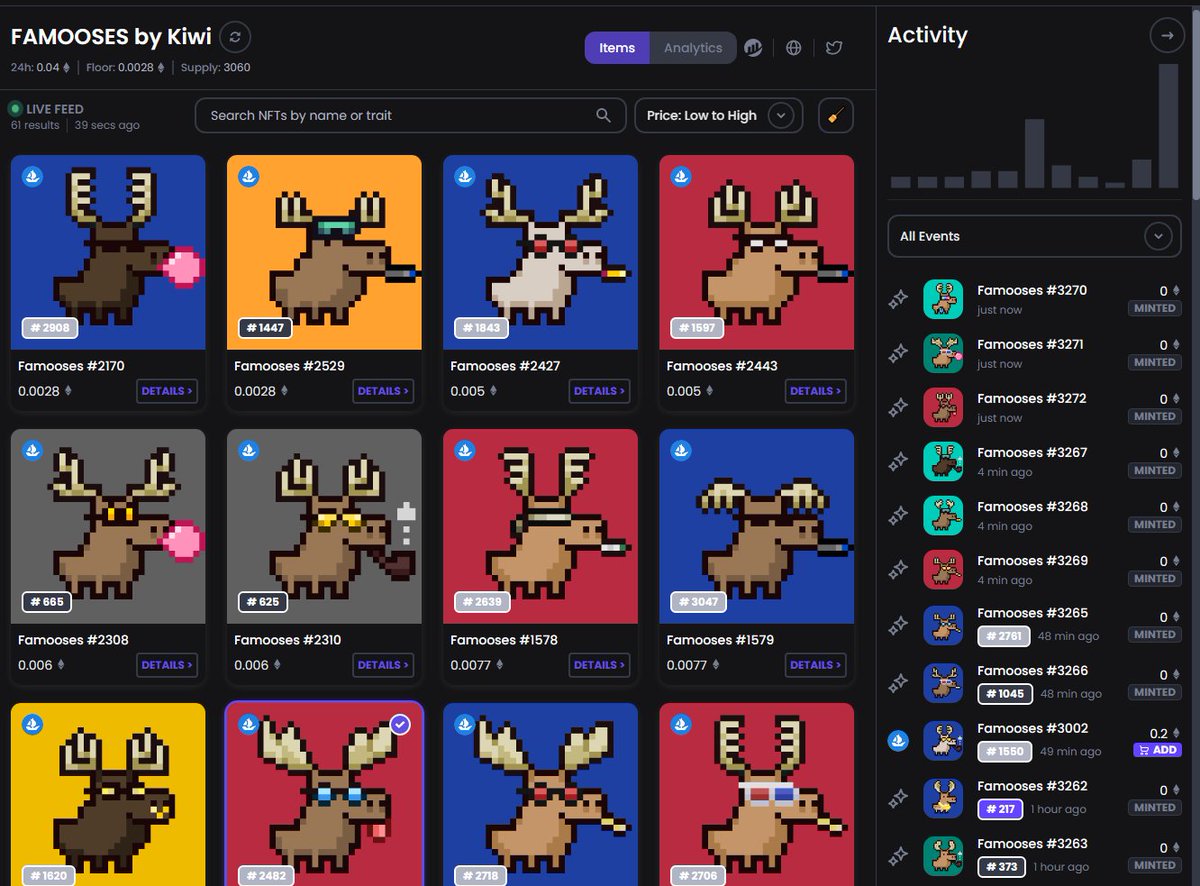The height and width of the screenshot is (886, 1200).
Task: Open the Price: Low to High dropdown
Action: point(718,115)
